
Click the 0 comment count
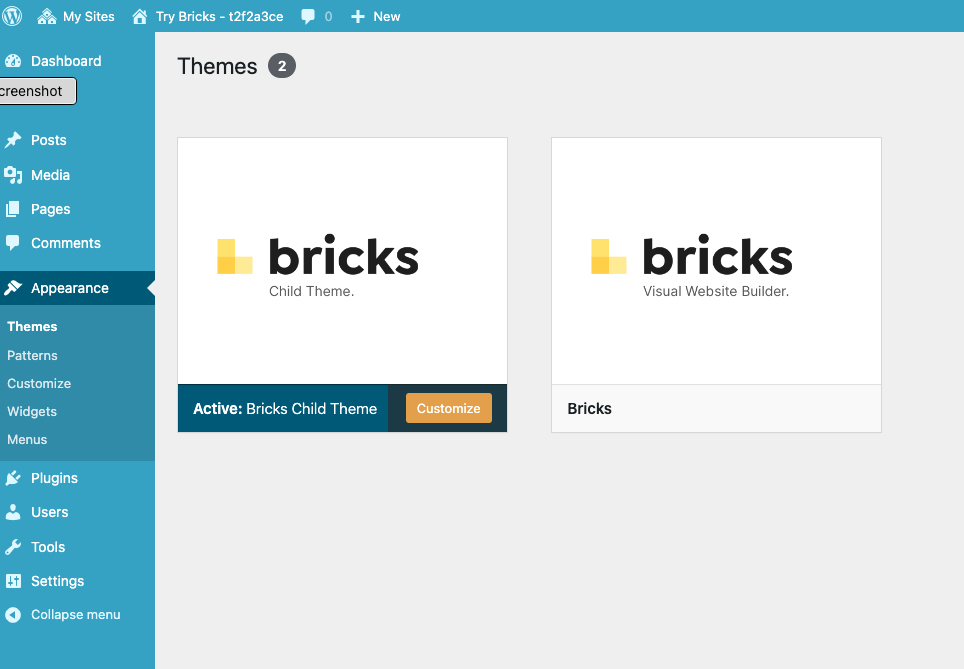coord(328,17)
